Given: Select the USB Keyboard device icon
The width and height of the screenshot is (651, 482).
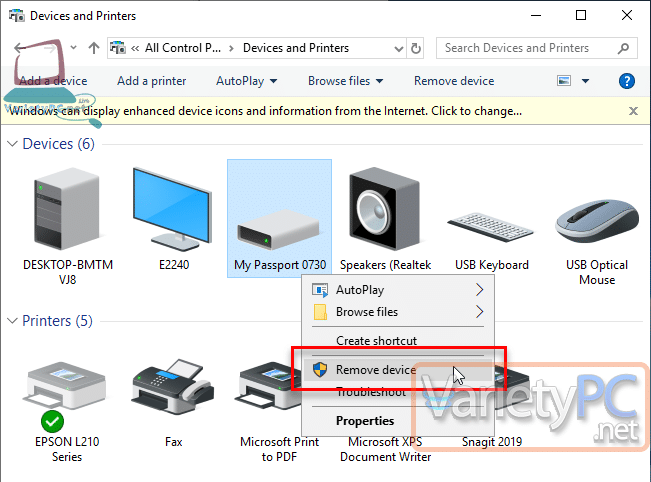Looking at the screenshot, I should tap(490, 227).
